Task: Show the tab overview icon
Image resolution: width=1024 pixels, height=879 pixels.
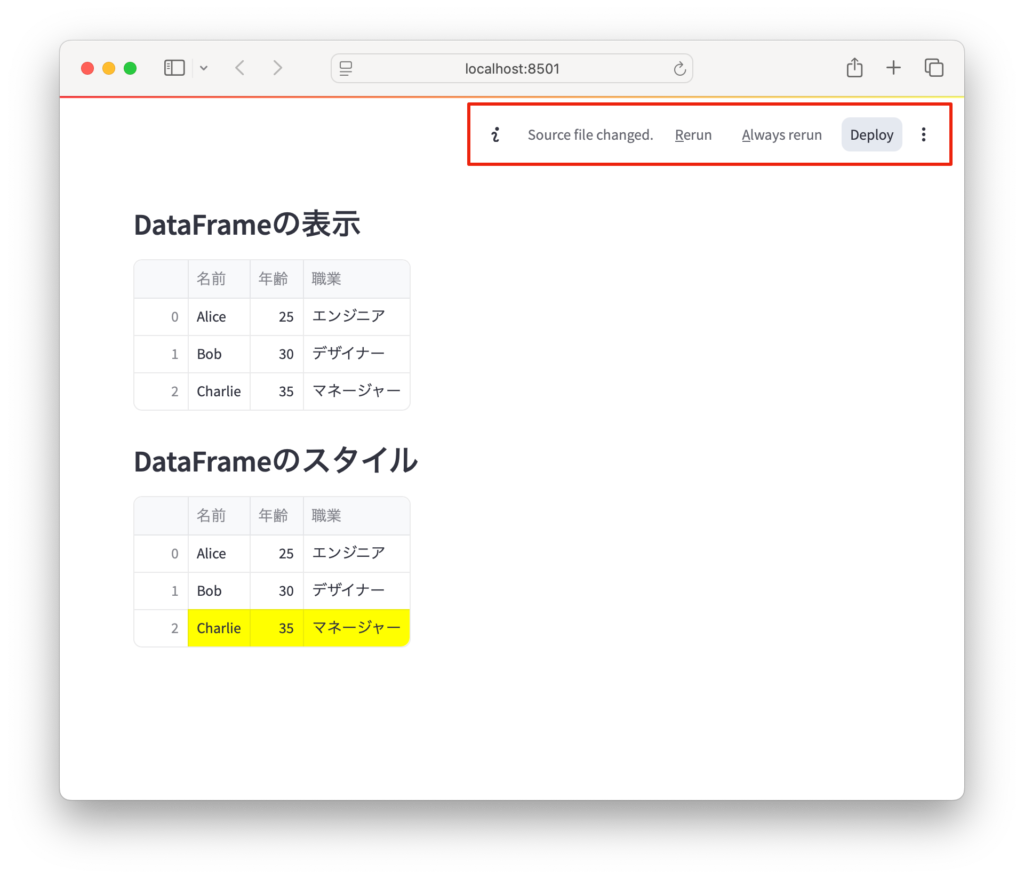Action: click(x=934, y=68)
